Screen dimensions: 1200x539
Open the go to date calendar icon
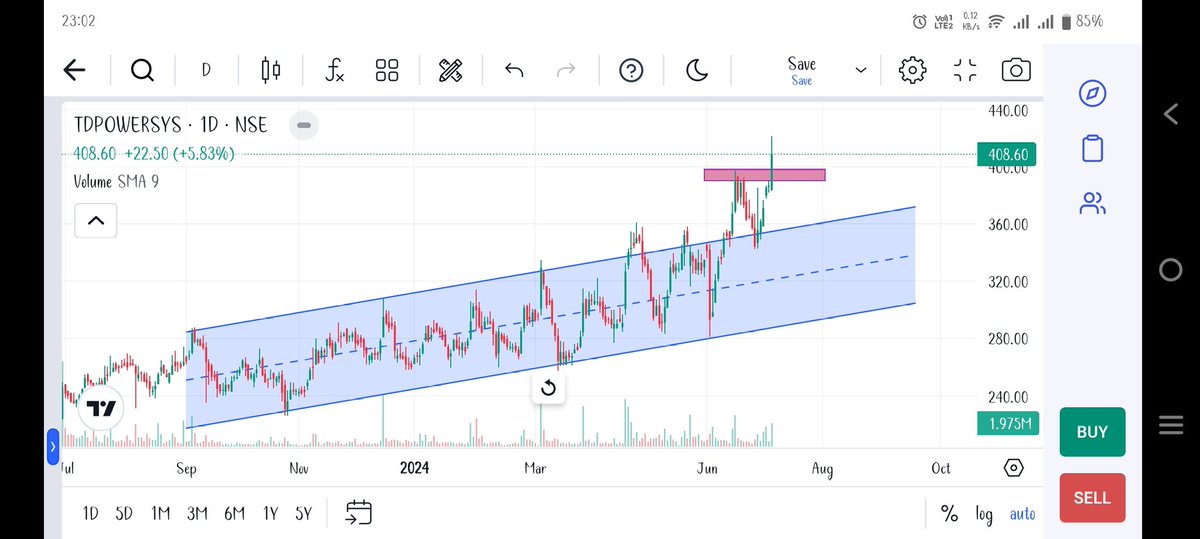(x=359, y=513)
